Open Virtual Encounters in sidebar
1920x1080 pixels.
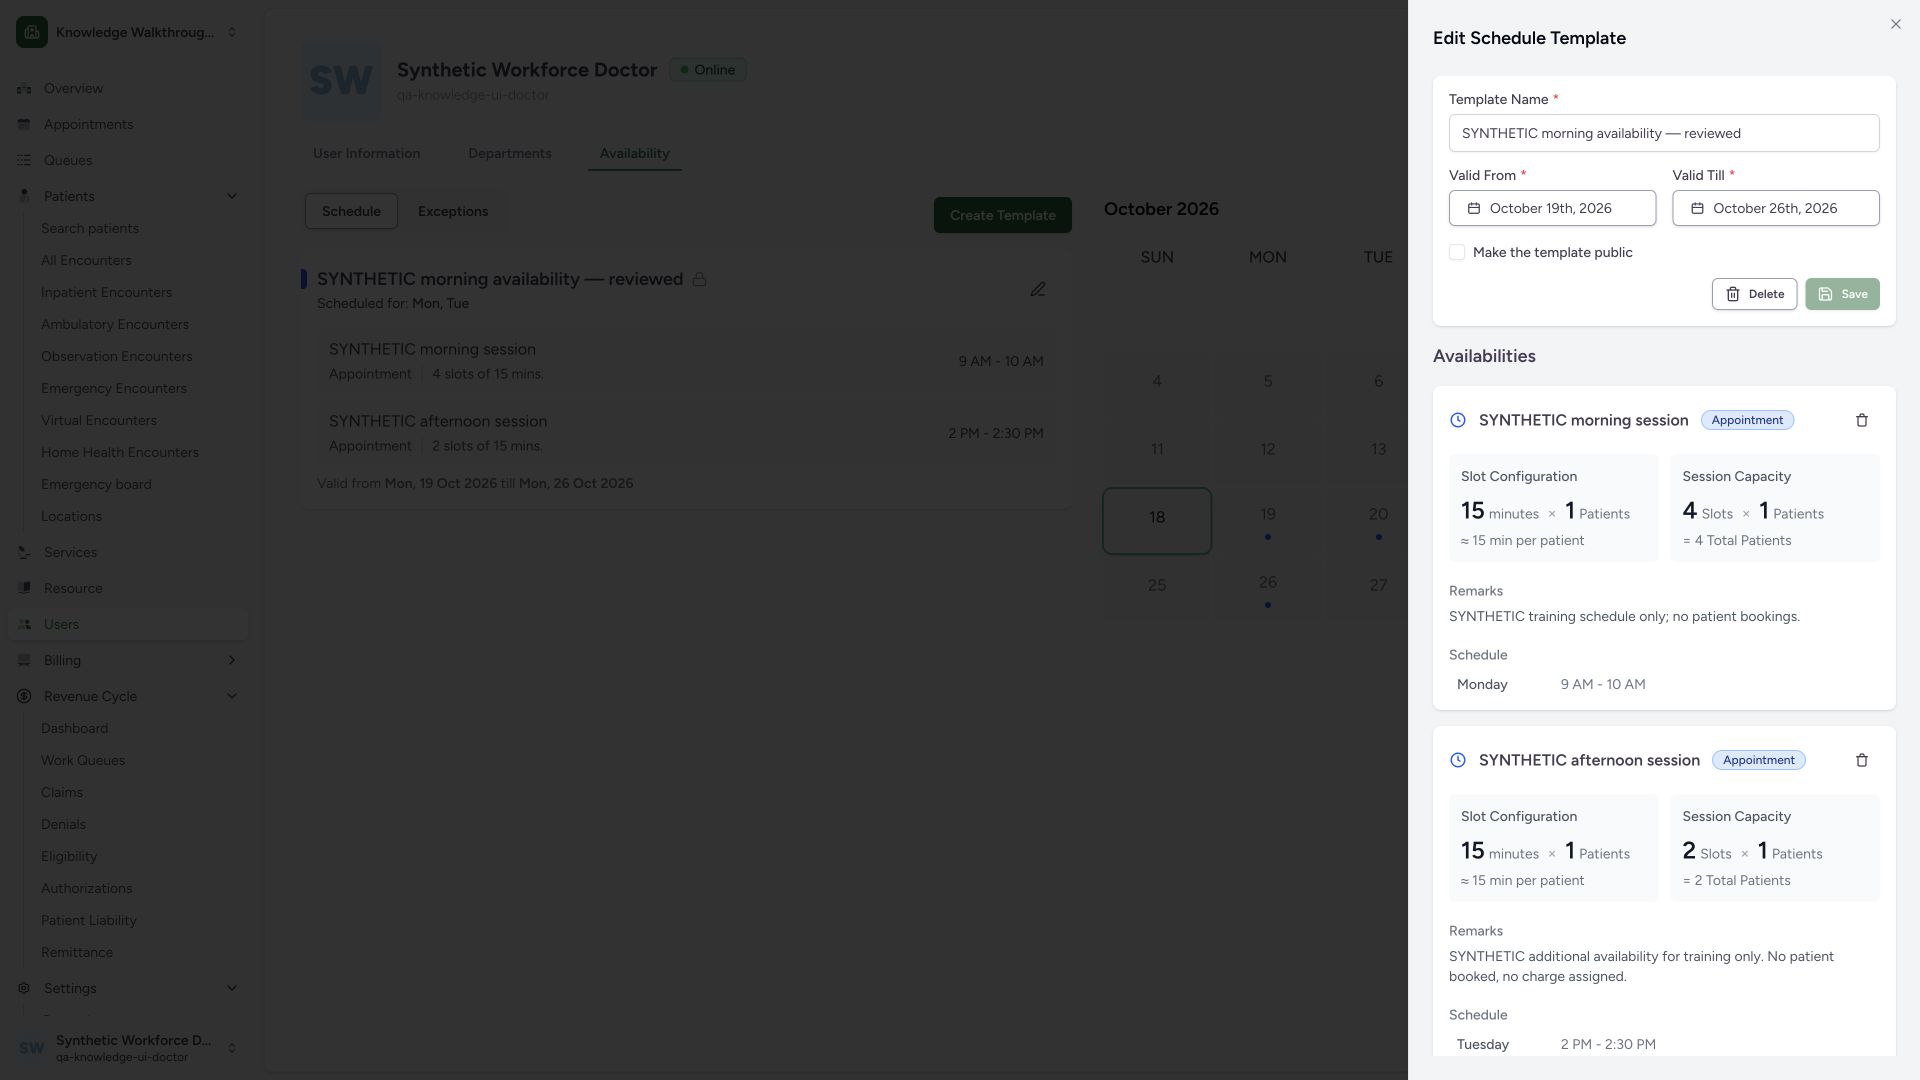point(99,420)
